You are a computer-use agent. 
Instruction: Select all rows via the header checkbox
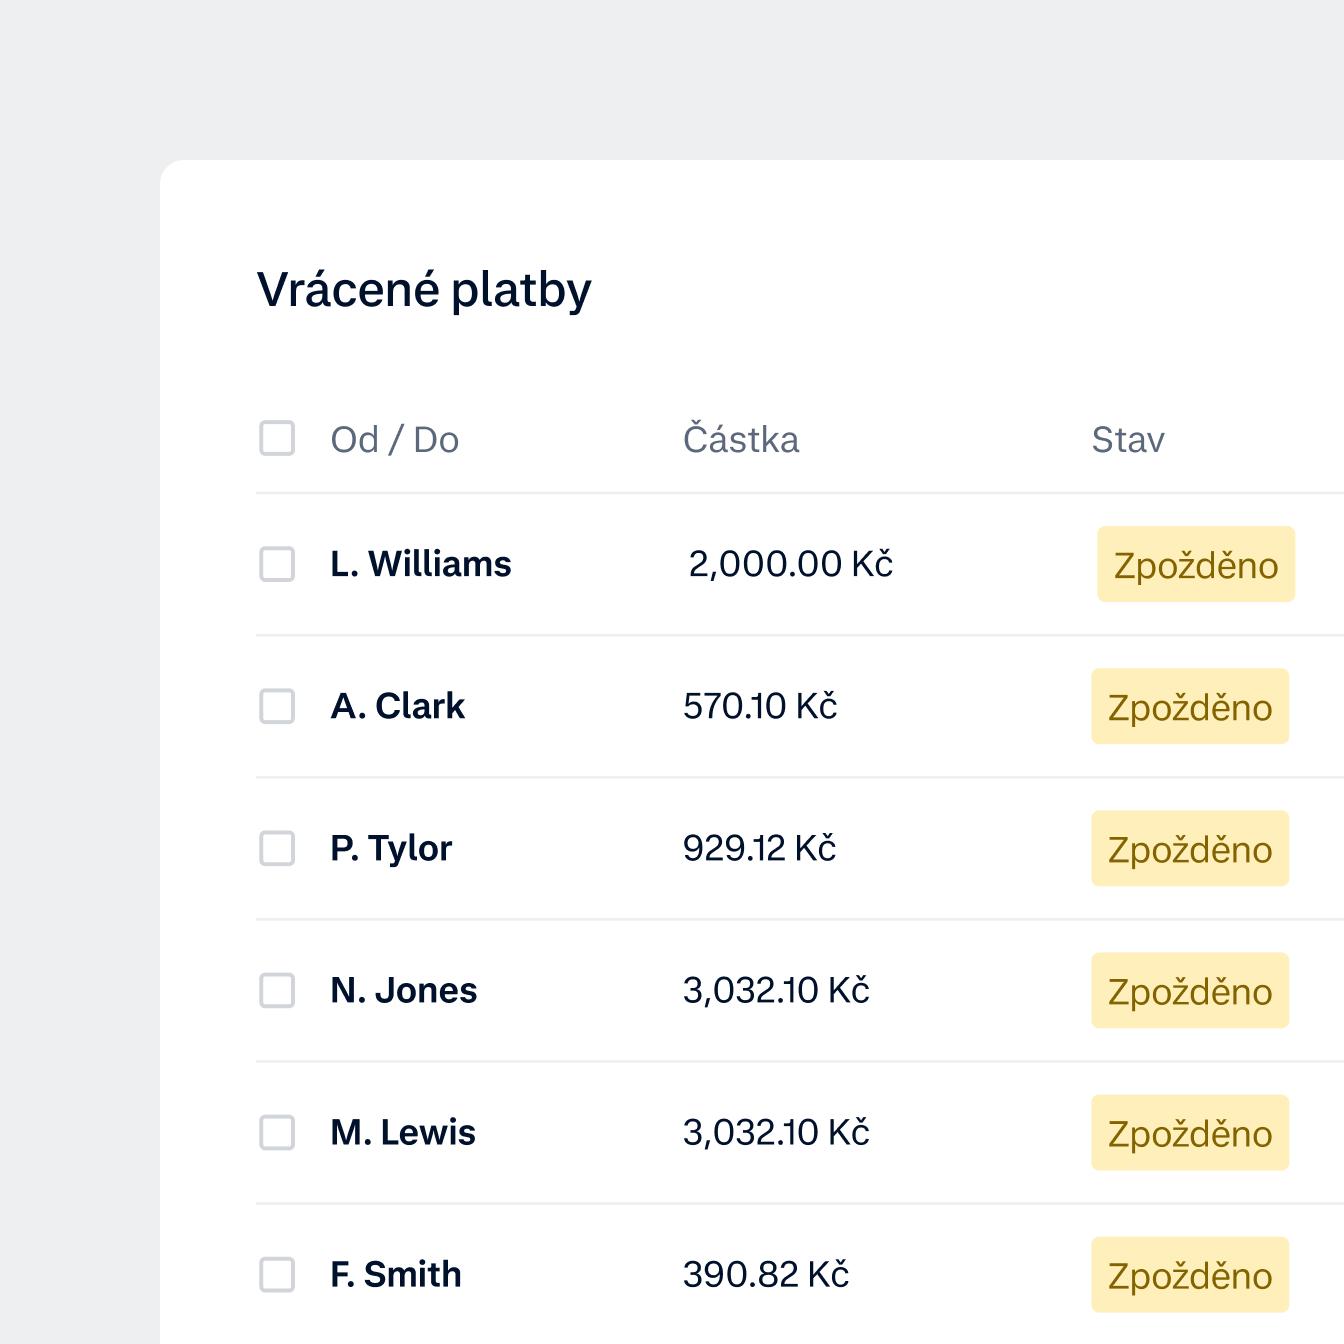click(x=276, y=438)
